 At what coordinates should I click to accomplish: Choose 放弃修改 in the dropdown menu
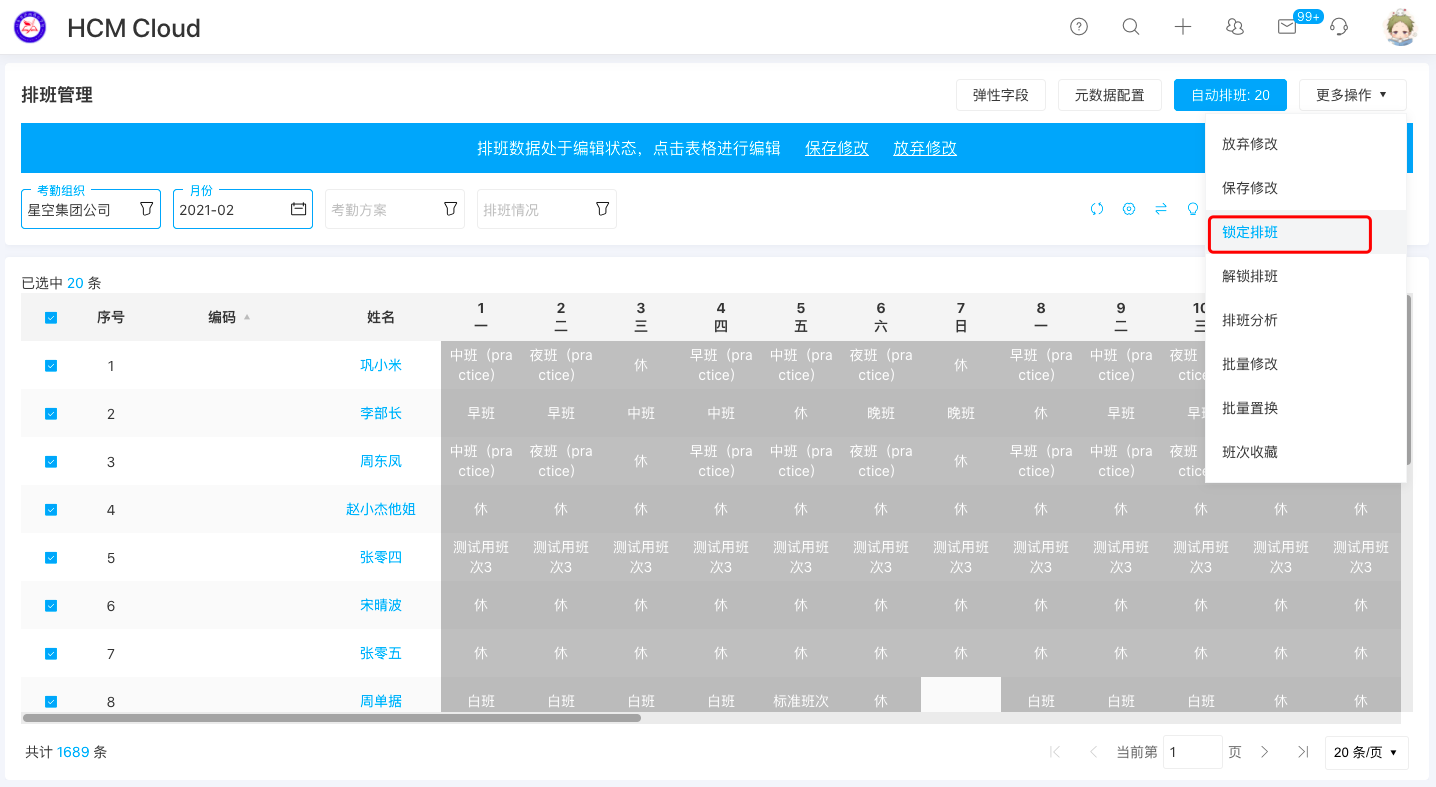click(1306, 144)
